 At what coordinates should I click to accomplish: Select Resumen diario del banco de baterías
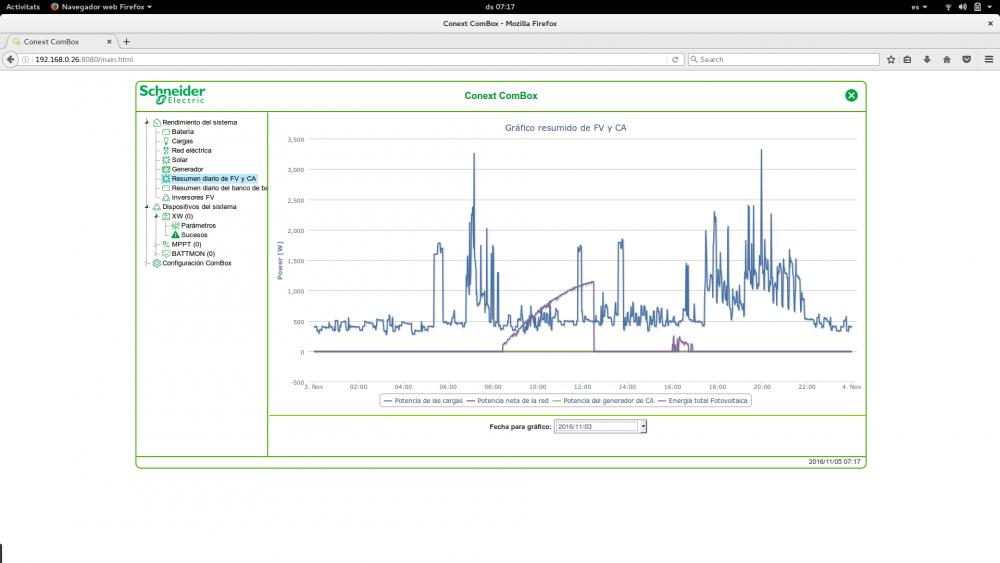click(x=219, y=188)
